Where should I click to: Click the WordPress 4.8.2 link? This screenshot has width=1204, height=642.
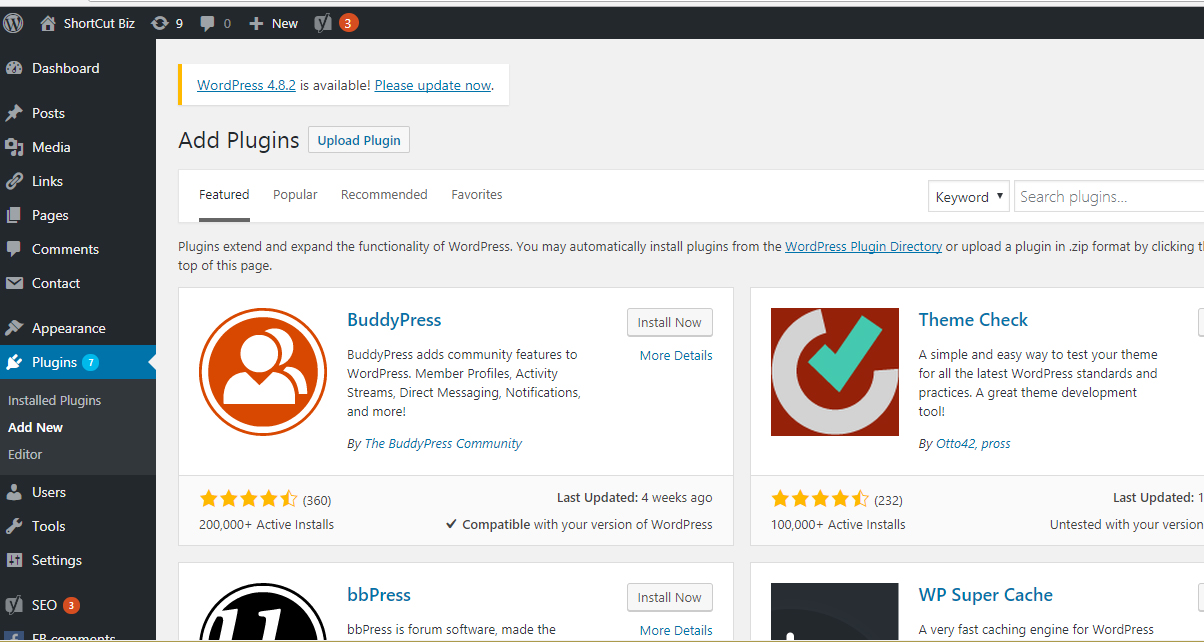[x=246, y=85]
